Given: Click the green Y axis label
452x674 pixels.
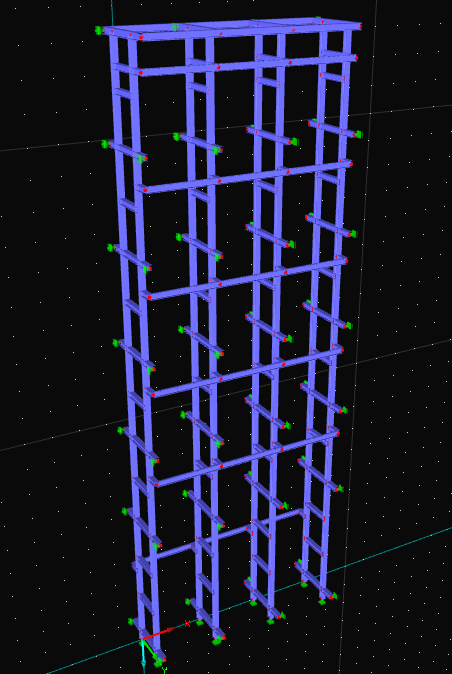Looking at the screenshot, I should click(164, 670).
